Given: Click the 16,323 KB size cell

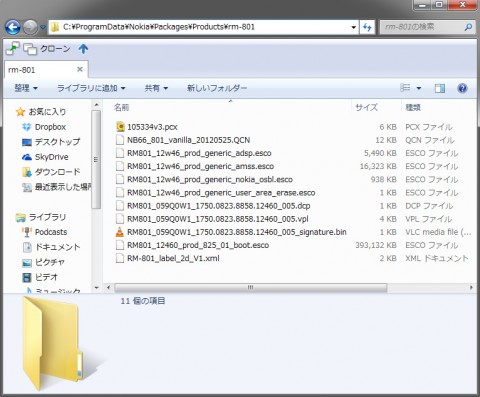Looking at the screenshot, I should [x=378, y=166].
